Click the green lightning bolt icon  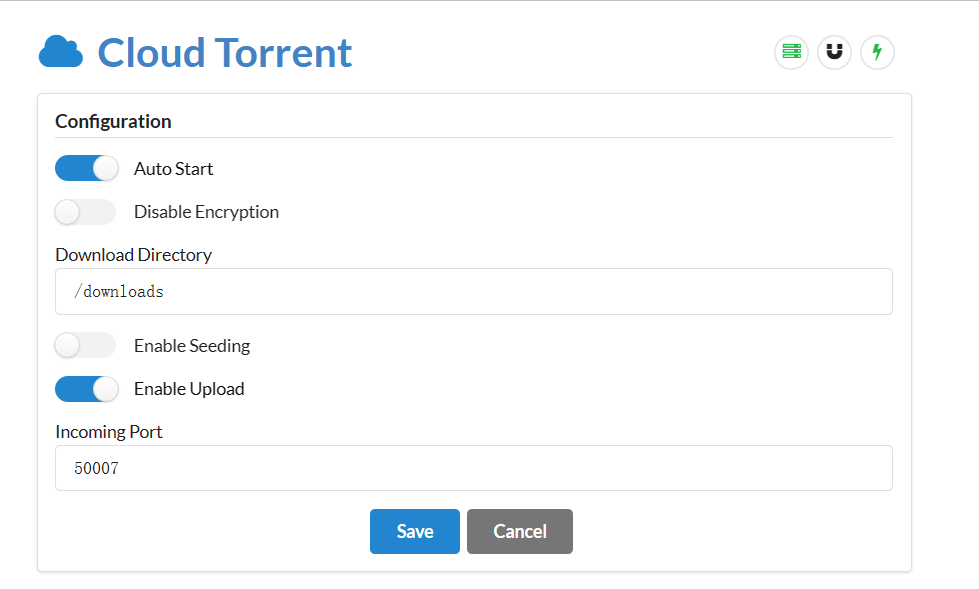pyautogui.click(x=877, y=52)
